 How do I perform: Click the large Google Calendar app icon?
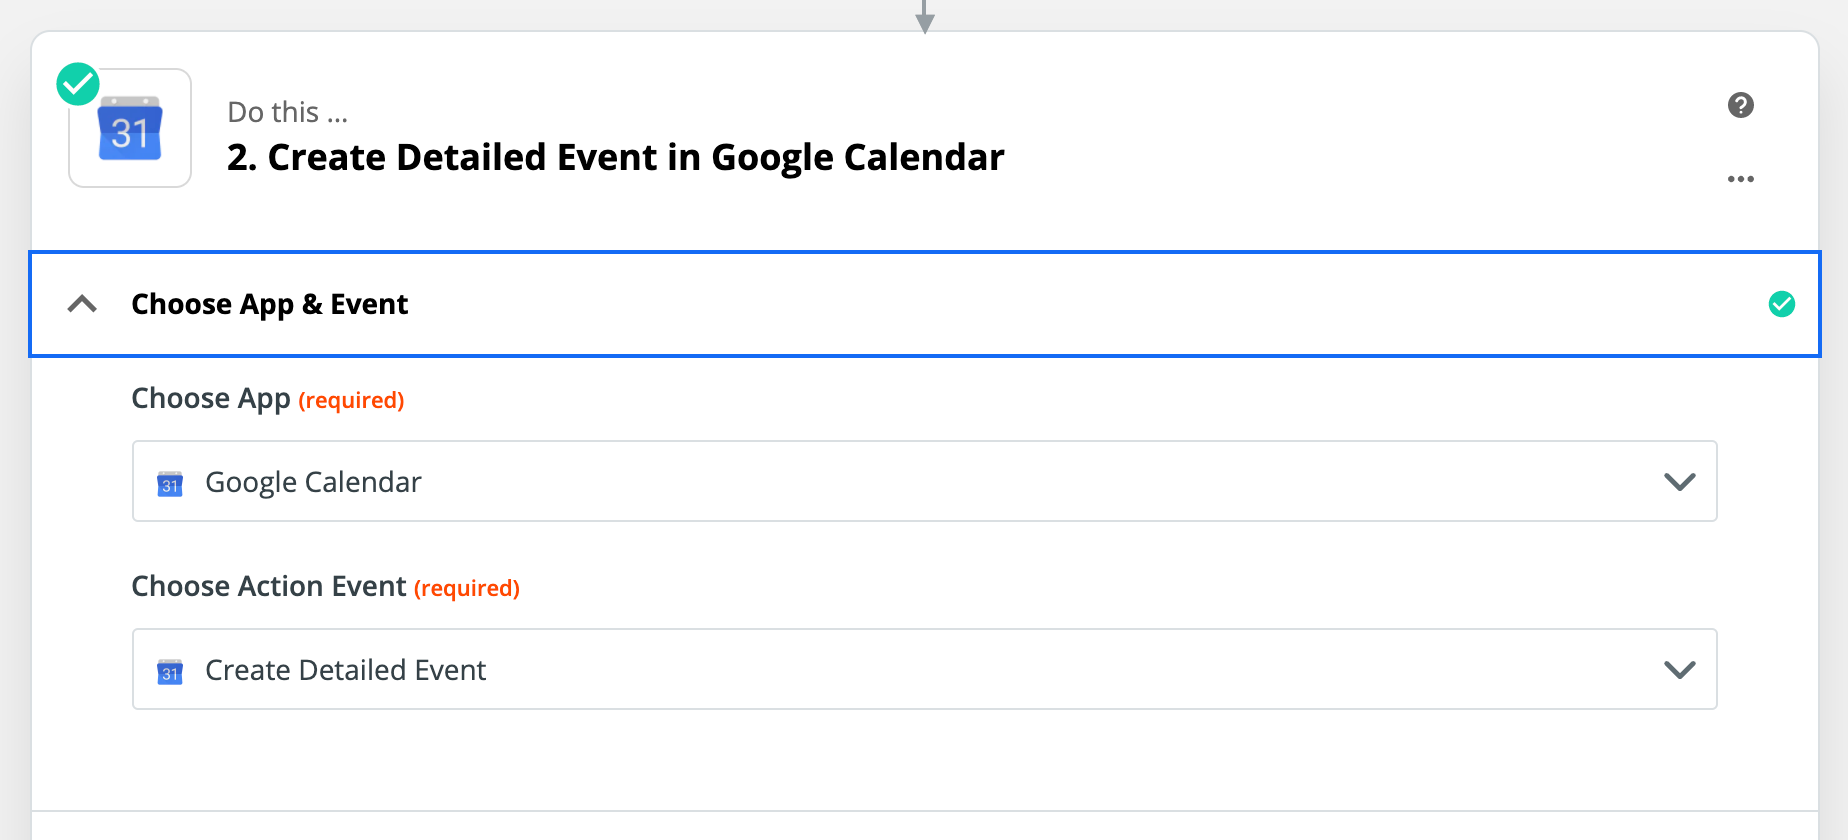pos(130,130)
